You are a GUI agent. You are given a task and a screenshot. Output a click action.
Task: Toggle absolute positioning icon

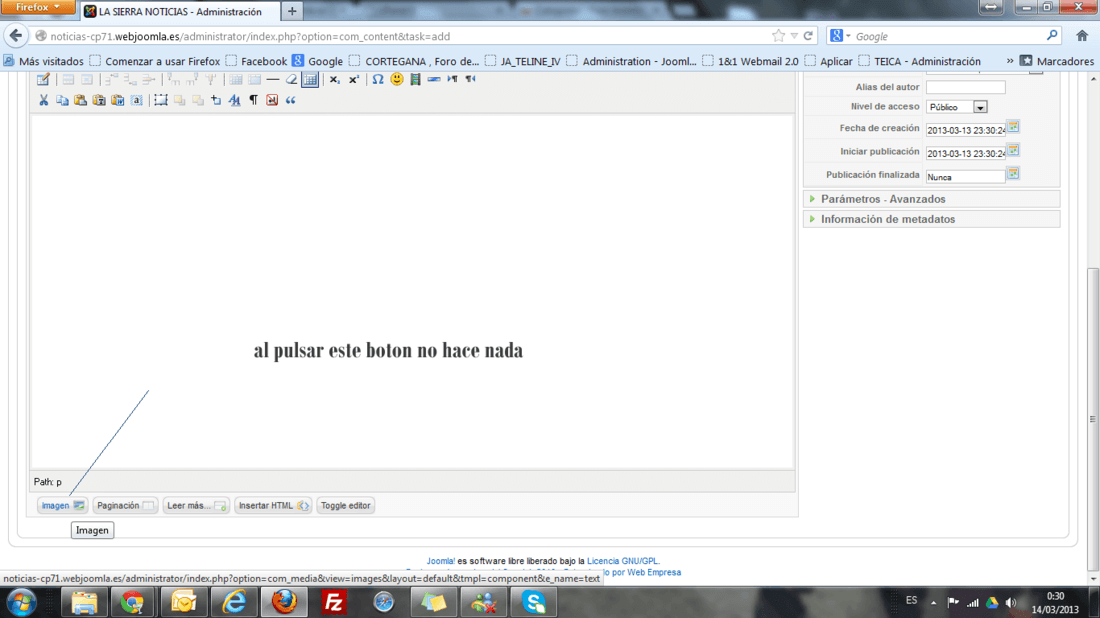[x=216, y=100]
